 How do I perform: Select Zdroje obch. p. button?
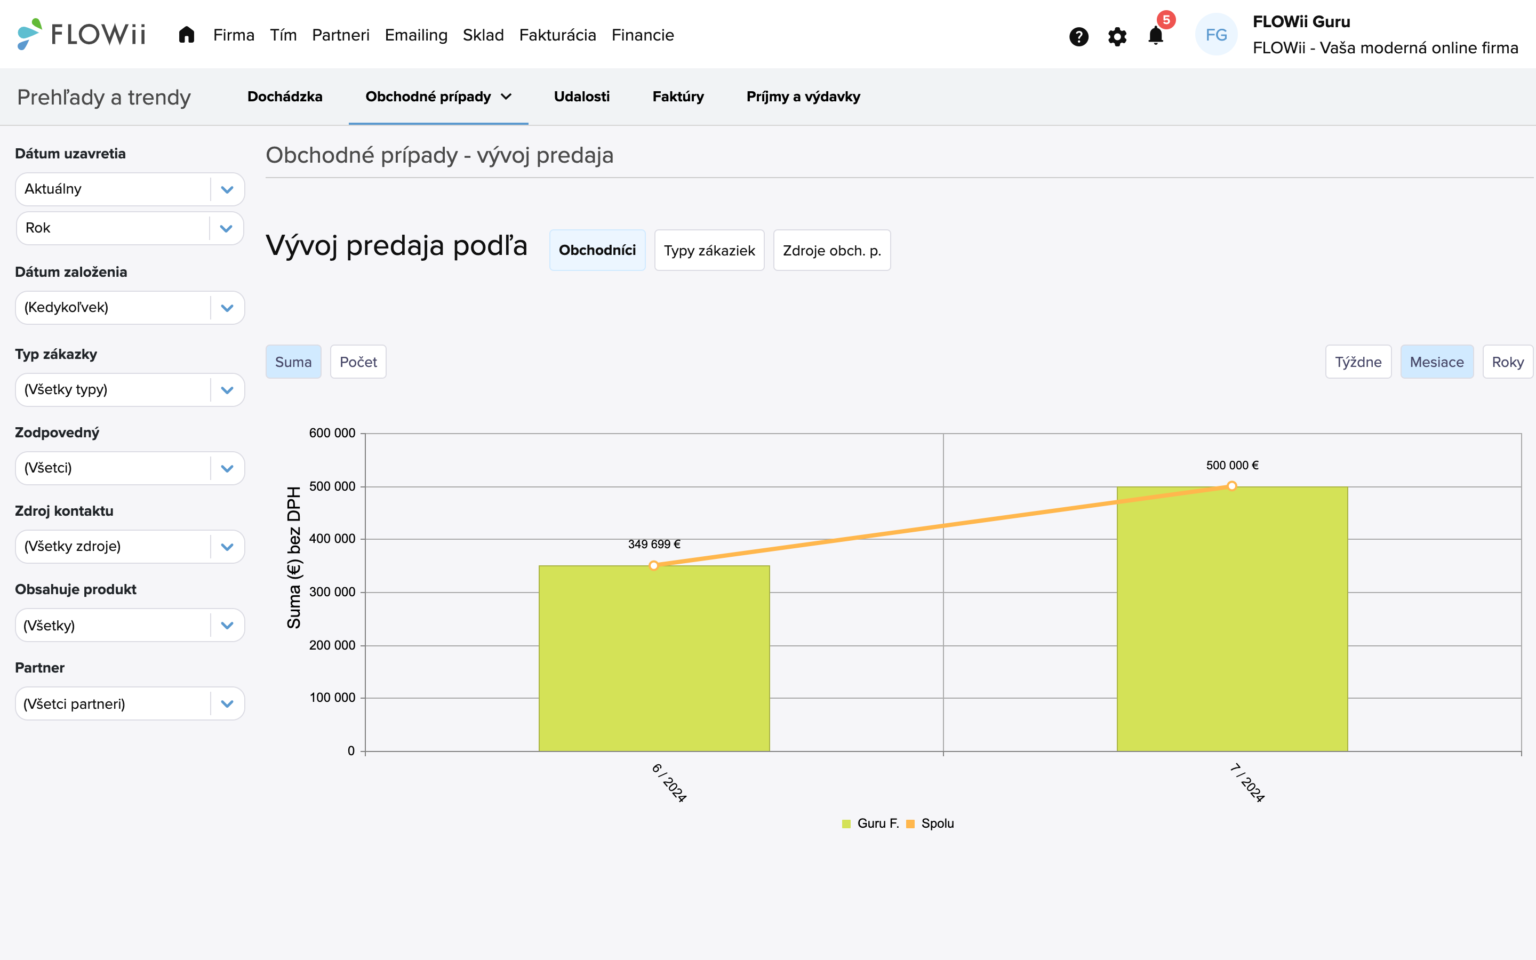[831, 251]
